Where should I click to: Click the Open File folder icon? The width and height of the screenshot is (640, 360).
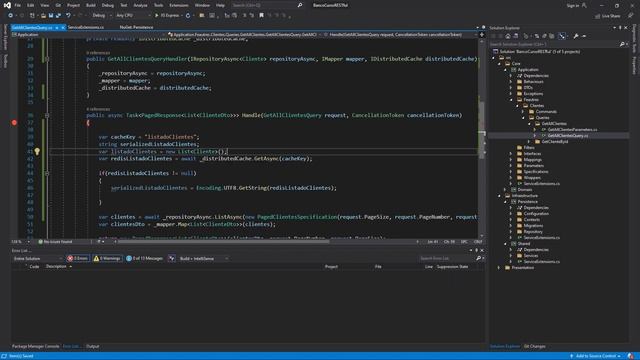pyautogui.click(x=43, y=16)
